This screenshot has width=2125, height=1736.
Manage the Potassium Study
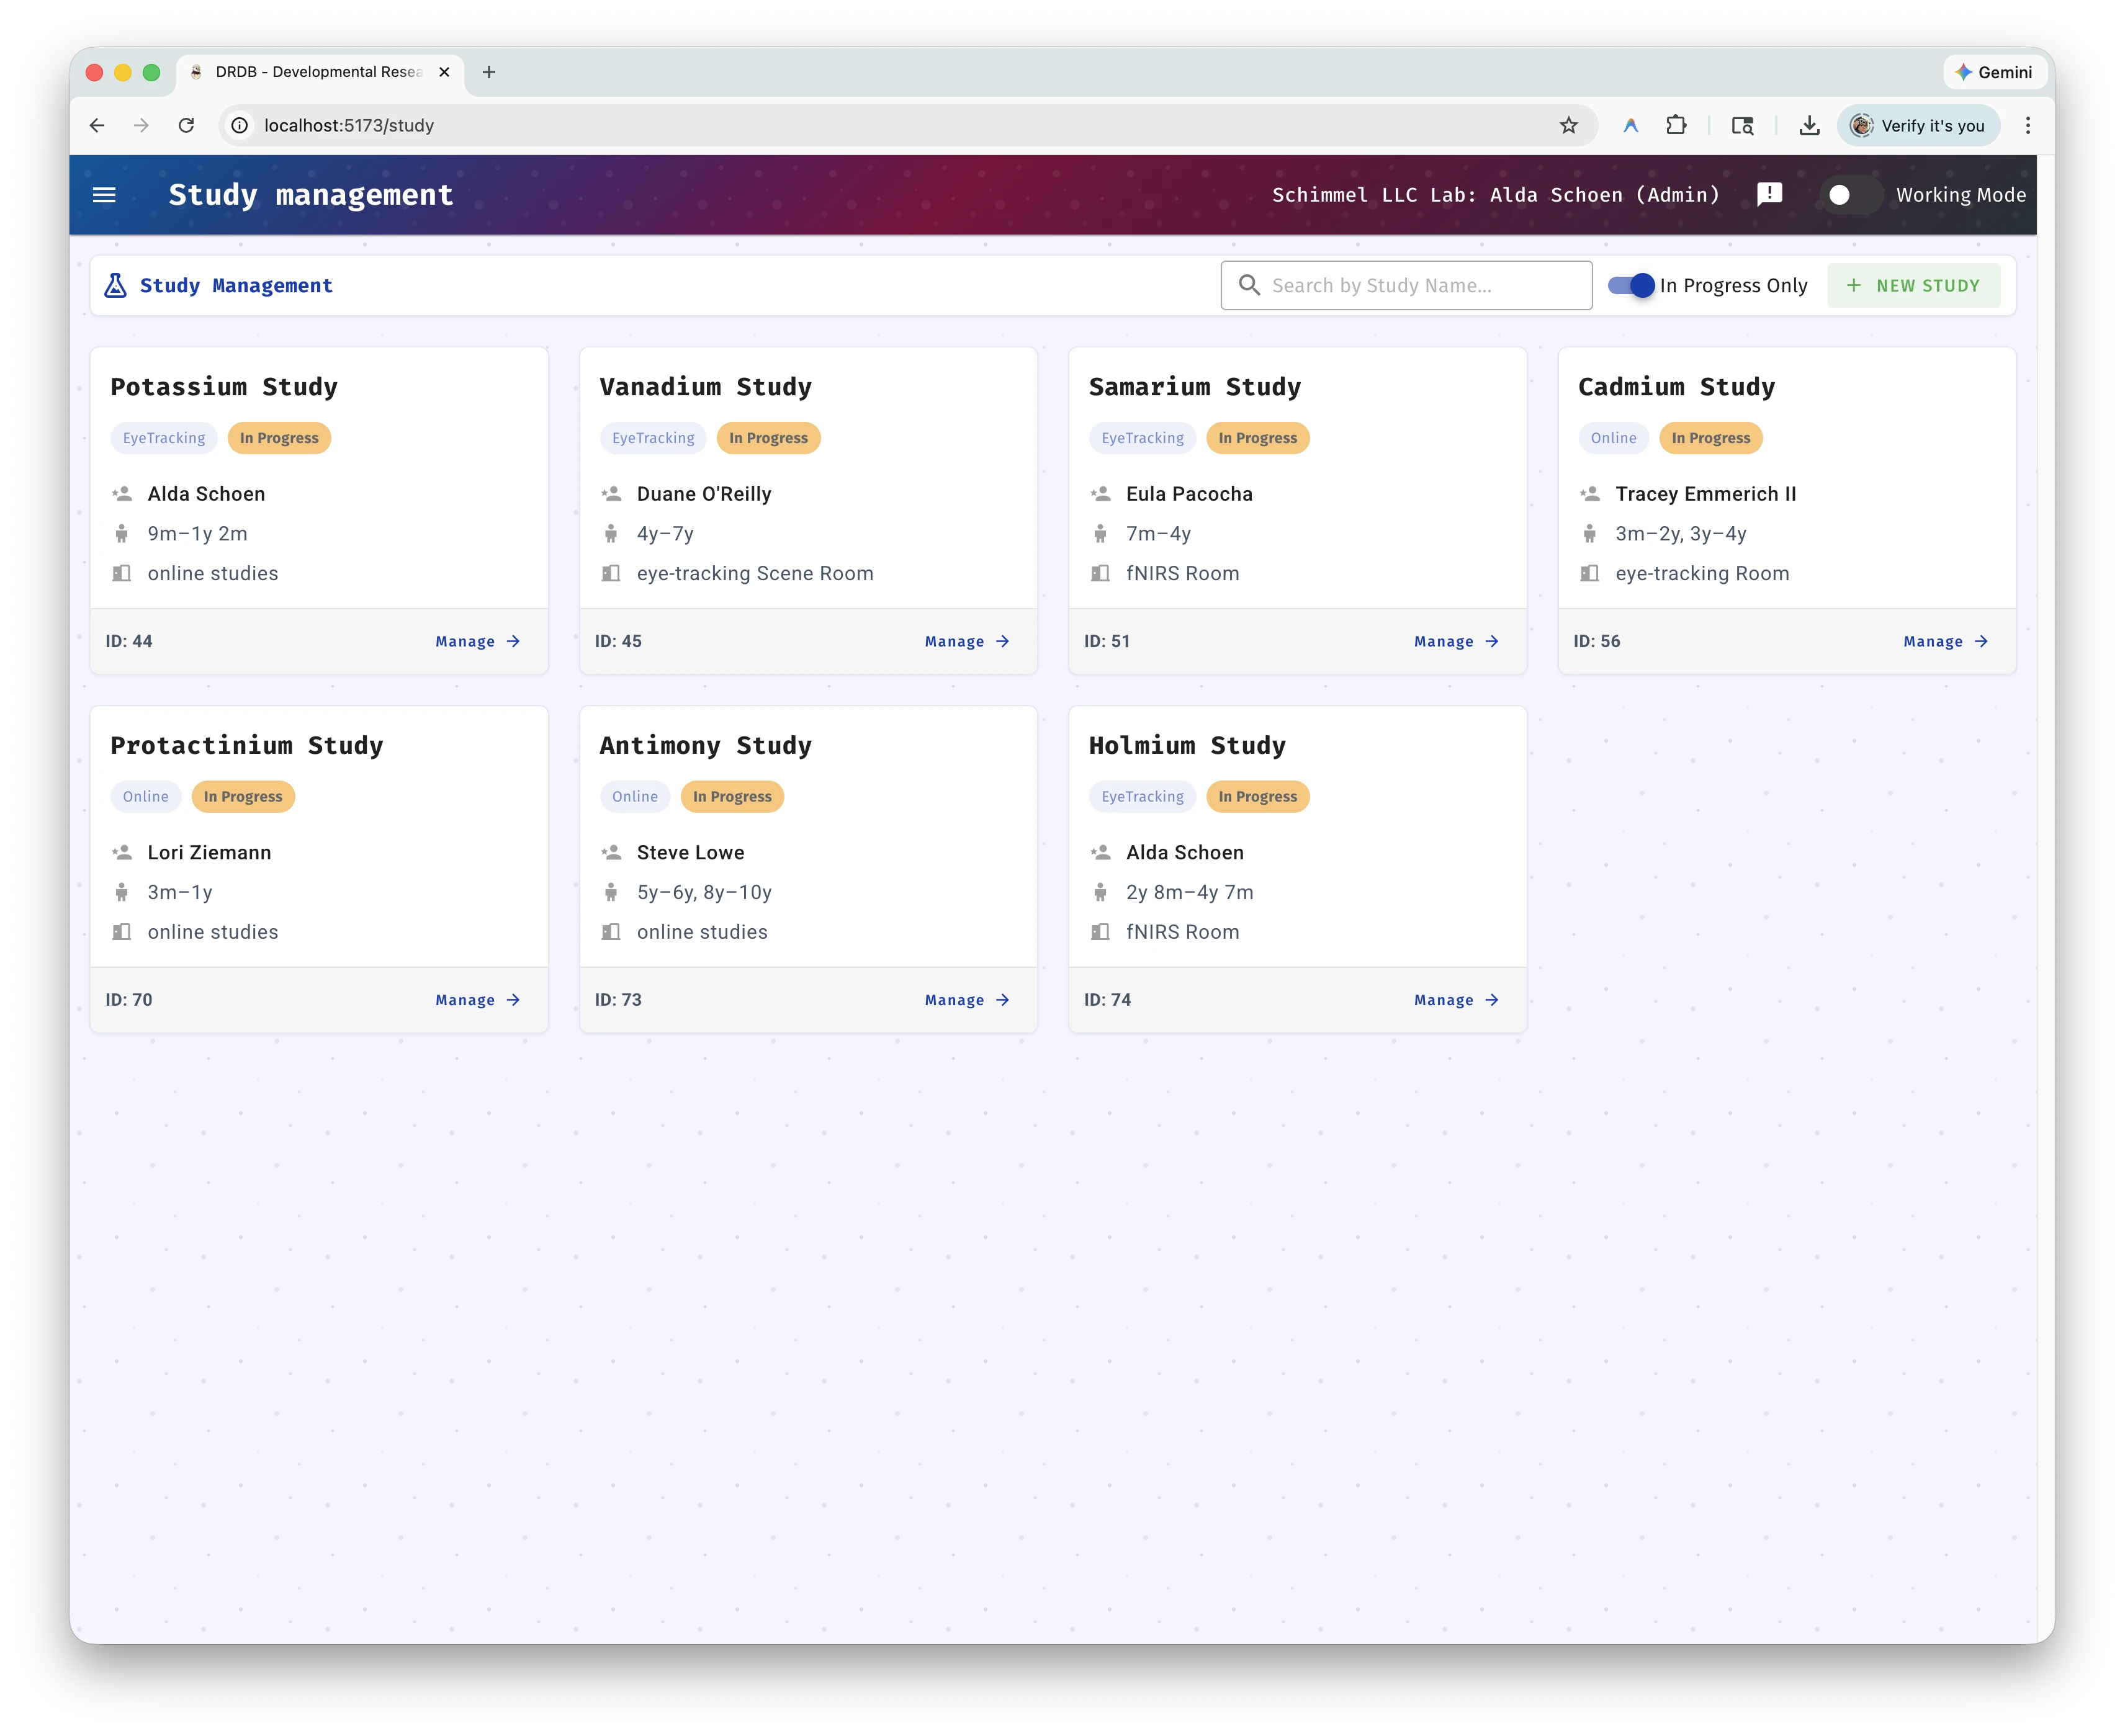click(478, 641)
